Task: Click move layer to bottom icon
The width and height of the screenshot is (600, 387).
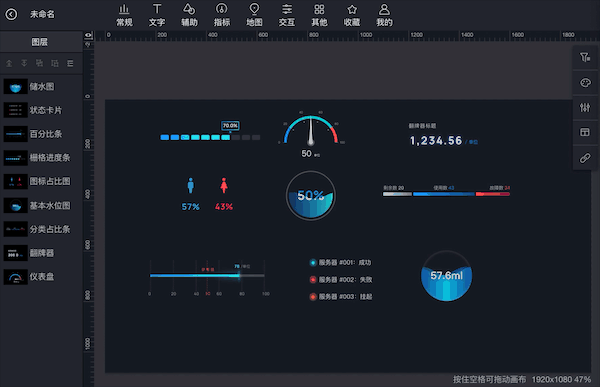Action: click(24, 63)
